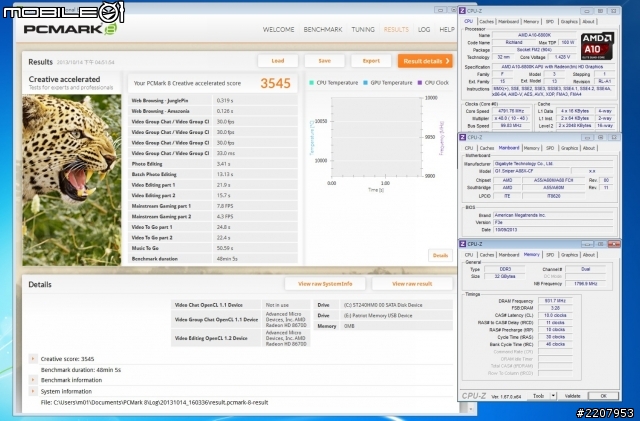
Task: Select the Caches tab in bottom CPU-Z window
Action: 487,255
